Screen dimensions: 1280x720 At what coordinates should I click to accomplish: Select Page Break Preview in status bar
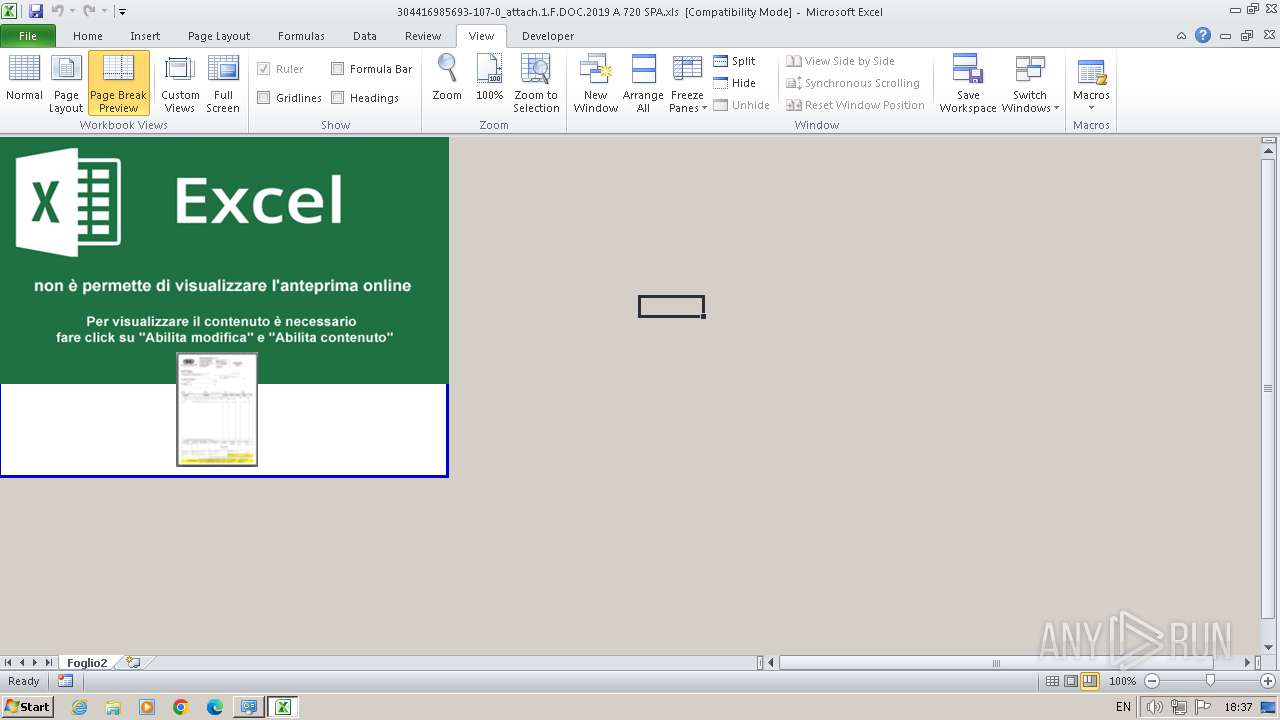1090,681
